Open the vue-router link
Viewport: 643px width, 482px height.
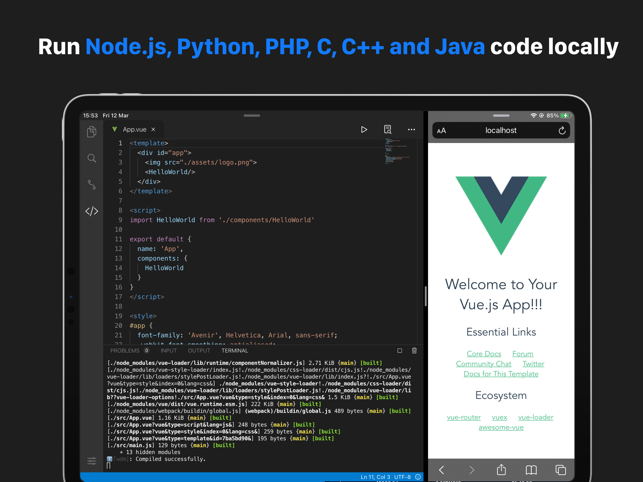(x=464, y=418)
